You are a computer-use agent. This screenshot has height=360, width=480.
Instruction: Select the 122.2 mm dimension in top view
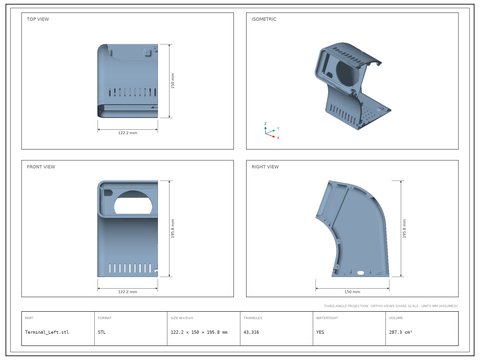pyautogui.click(x=128, y=133)
